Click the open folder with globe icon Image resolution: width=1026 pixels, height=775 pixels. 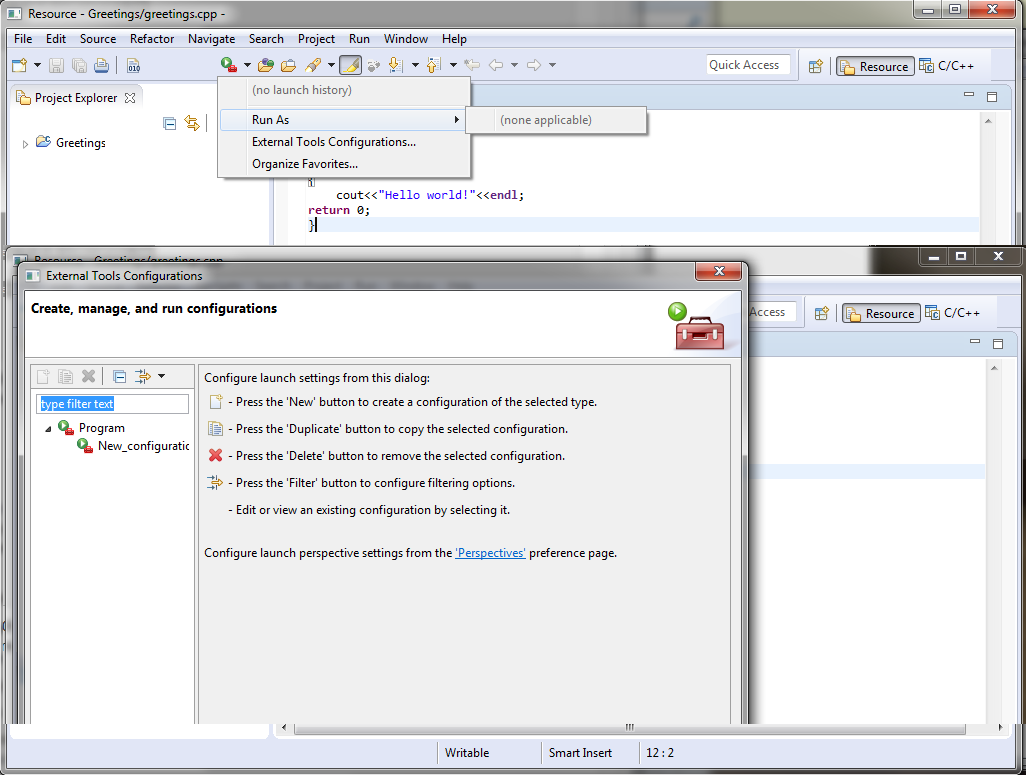266,65
